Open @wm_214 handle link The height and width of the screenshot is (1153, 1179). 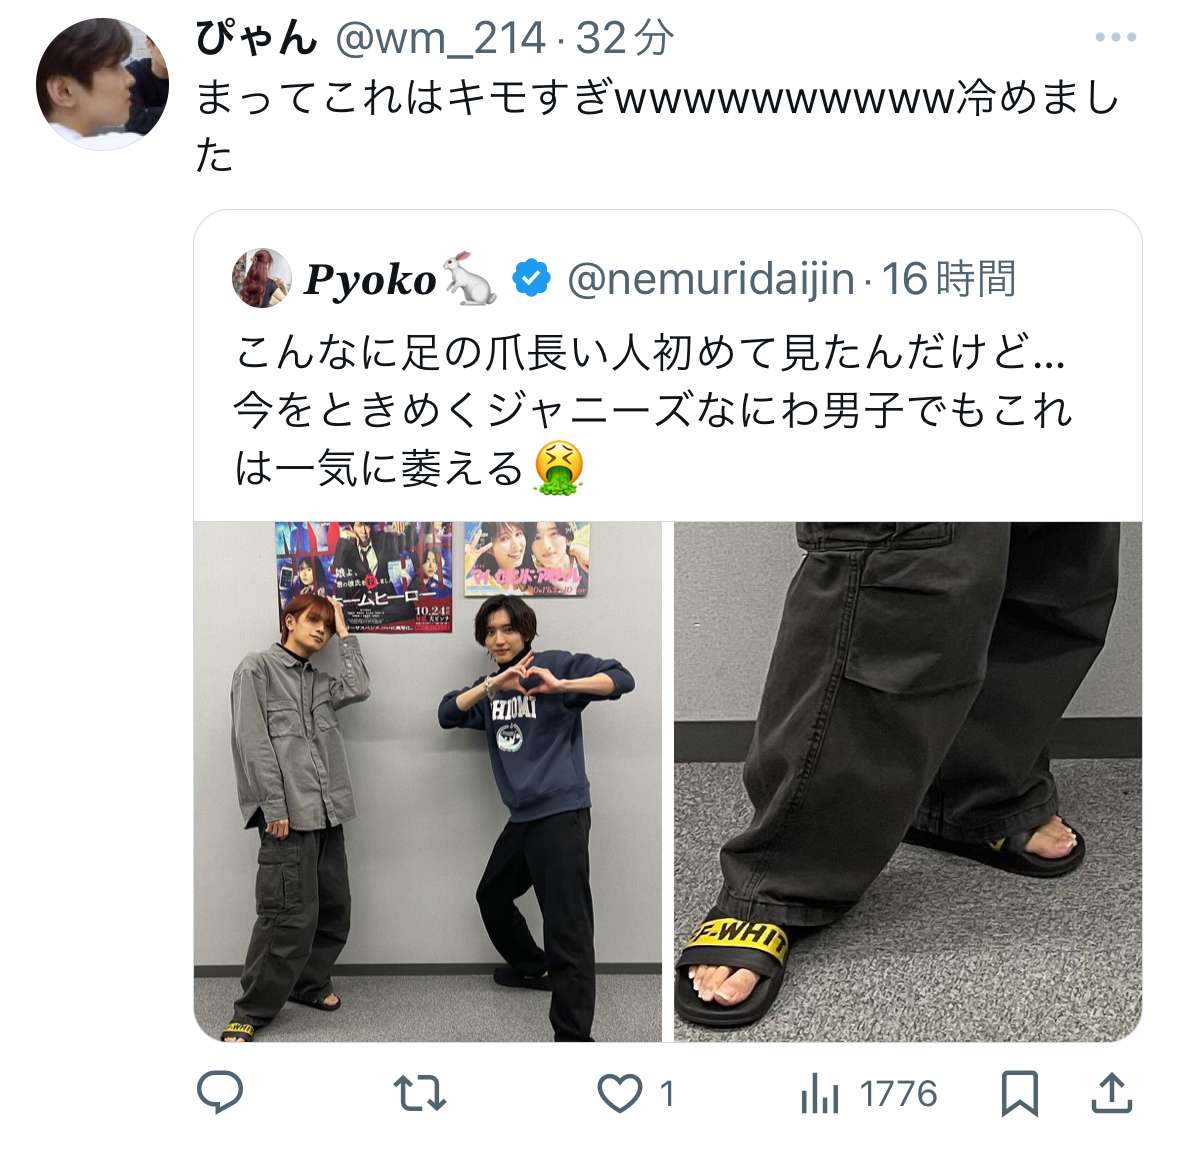441,38
